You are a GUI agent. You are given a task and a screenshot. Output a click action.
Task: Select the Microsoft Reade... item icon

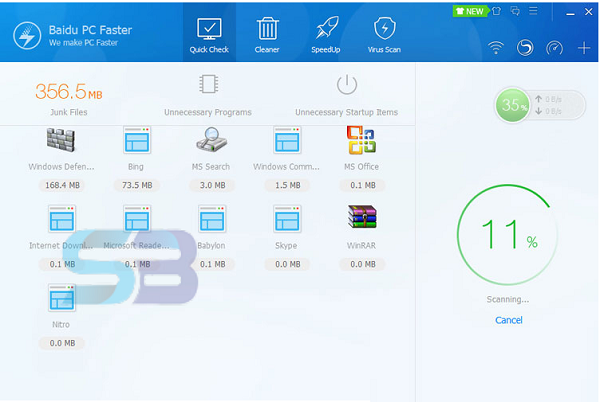tap(137, 219)
